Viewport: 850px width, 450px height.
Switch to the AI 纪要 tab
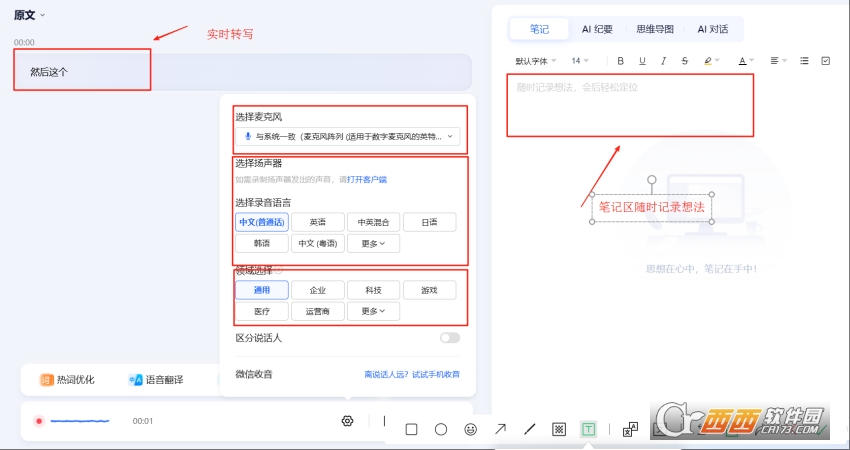click(597, 29)
